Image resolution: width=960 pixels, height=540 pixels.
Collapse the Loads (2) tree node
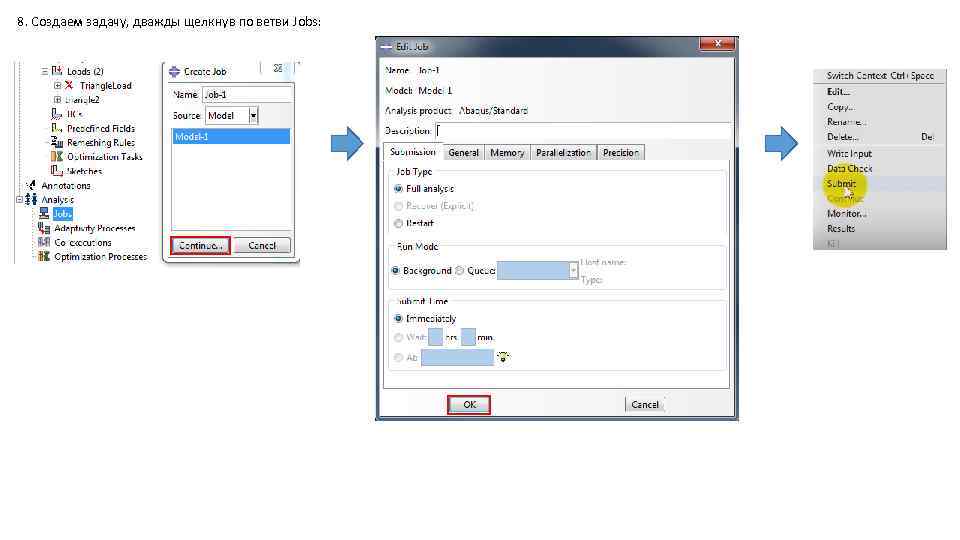(44, 71)
